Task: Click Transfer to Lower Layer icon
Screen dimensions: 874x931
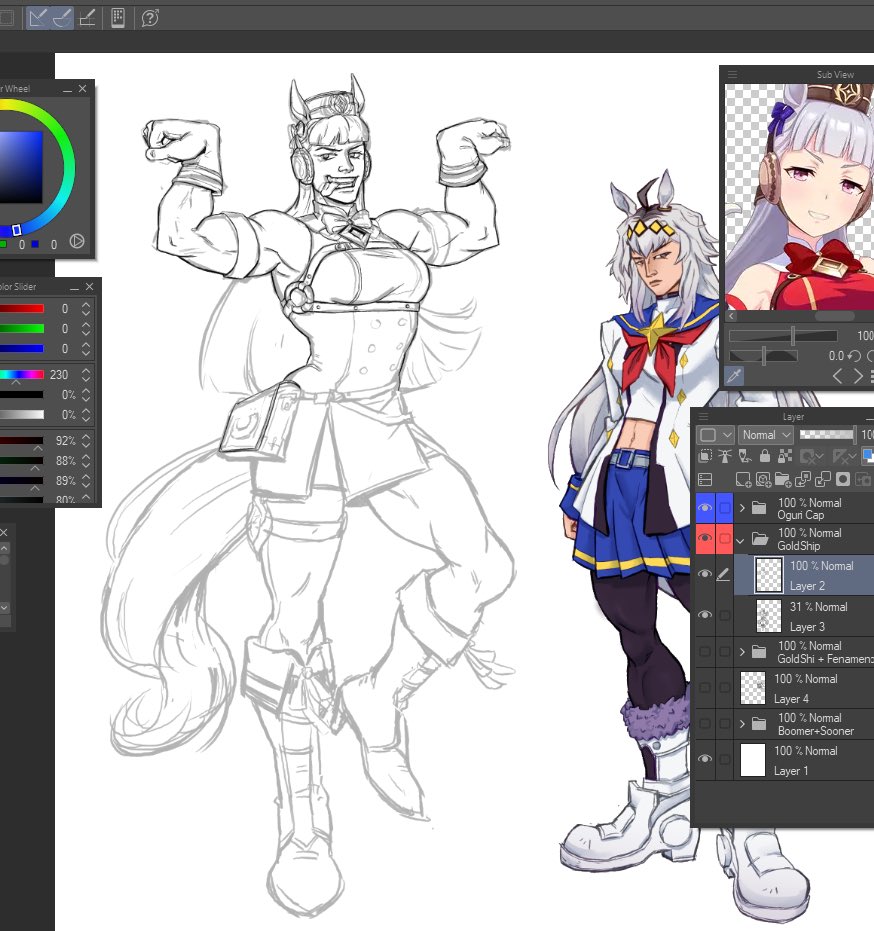Action: [803, 479]
